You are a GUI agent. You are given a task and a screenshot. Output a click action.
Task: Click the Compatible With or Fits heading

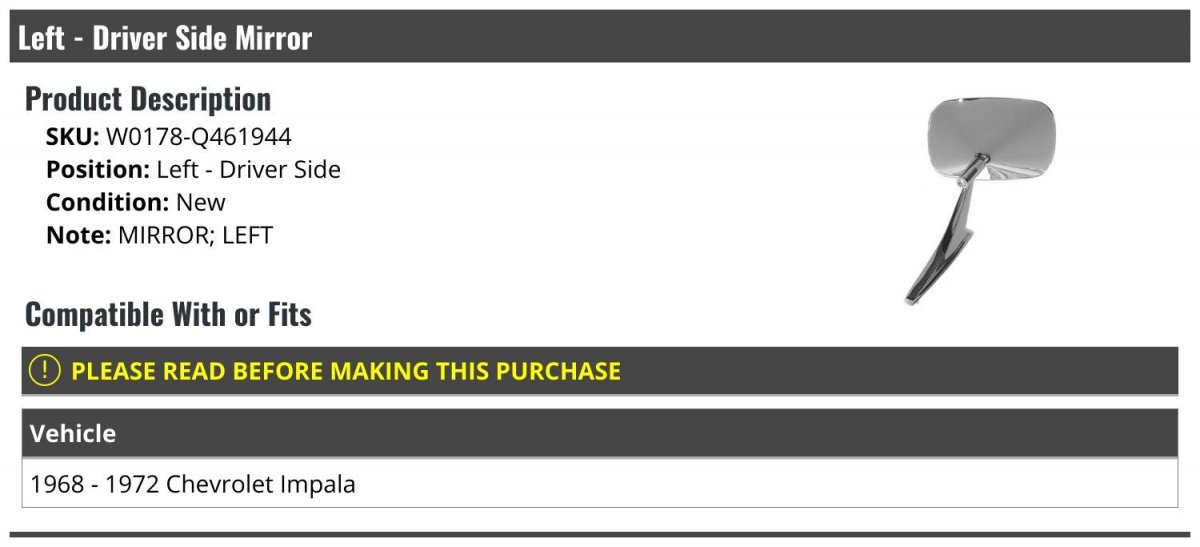pyautogui.click(x=168, y=314)
